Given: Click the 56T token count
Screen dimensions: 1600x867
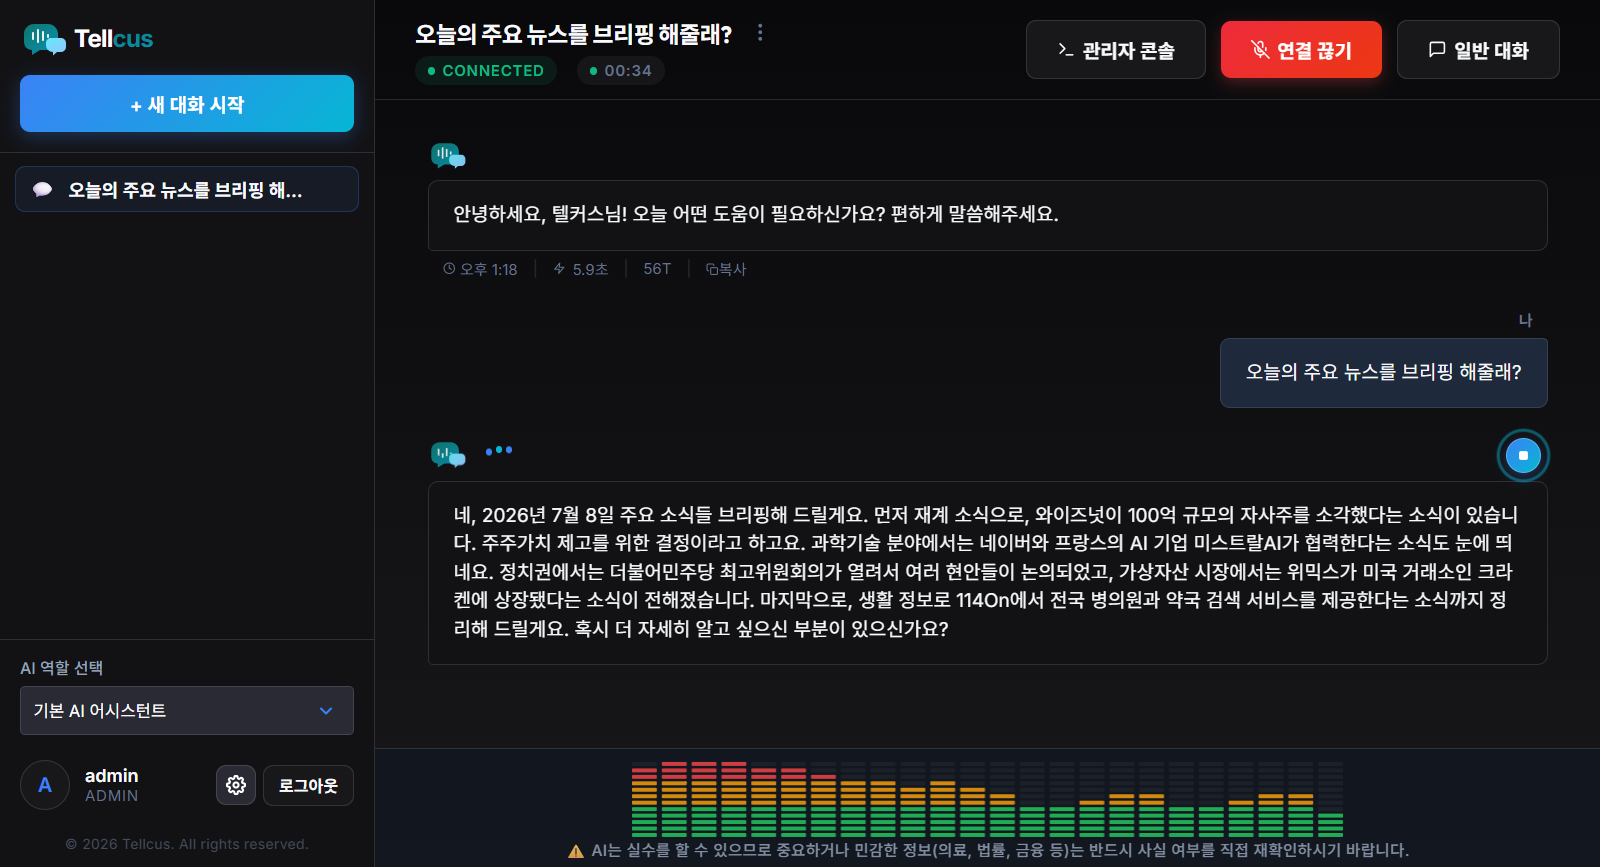Looking at the screenshot, I should (657, 269).
